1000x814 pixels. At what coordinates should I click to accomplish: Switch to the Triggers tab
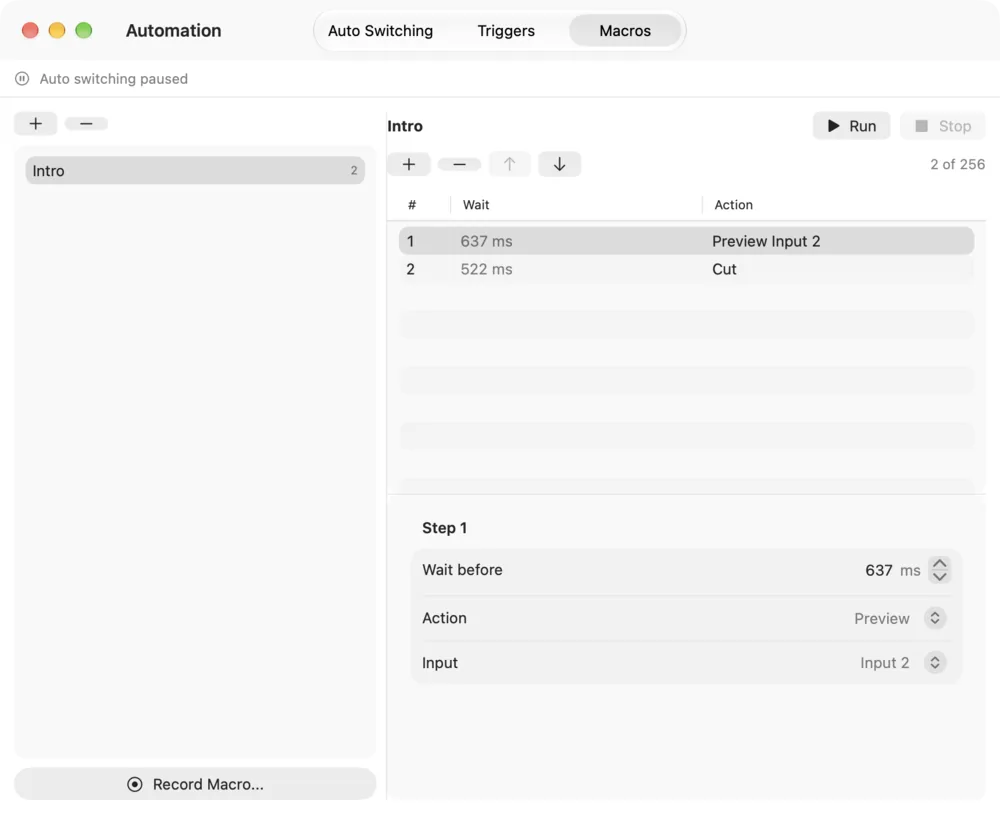click(506, 31)
